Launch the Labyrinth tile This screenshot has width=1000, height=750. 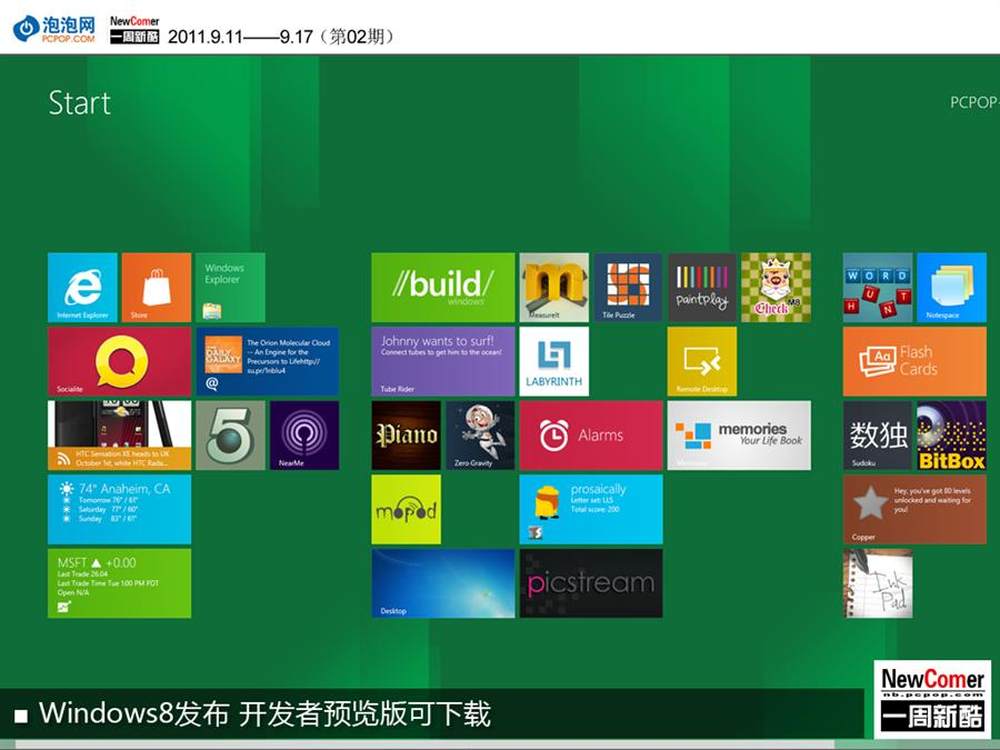[x=554, y=362]
